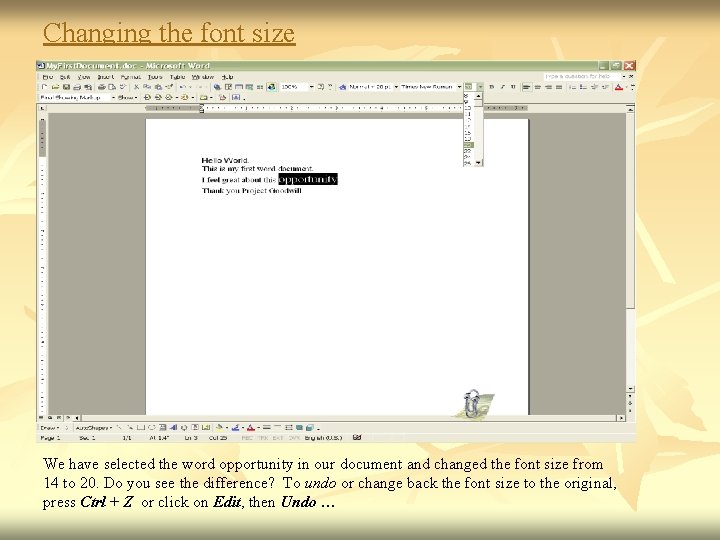Screen dimensions: 720x540
Task: Click the font size list scroll down arrow
Action: point(479,163)
